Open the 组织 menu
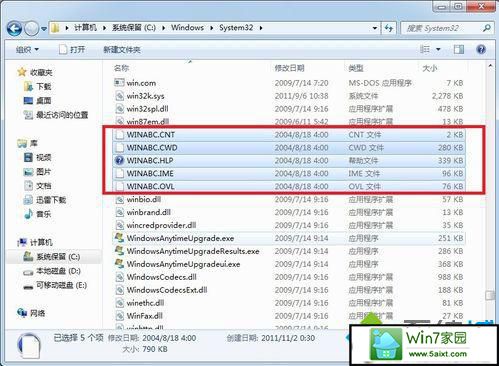The height and width of the screenshot is (366, 499). click(x=27, y=50)
